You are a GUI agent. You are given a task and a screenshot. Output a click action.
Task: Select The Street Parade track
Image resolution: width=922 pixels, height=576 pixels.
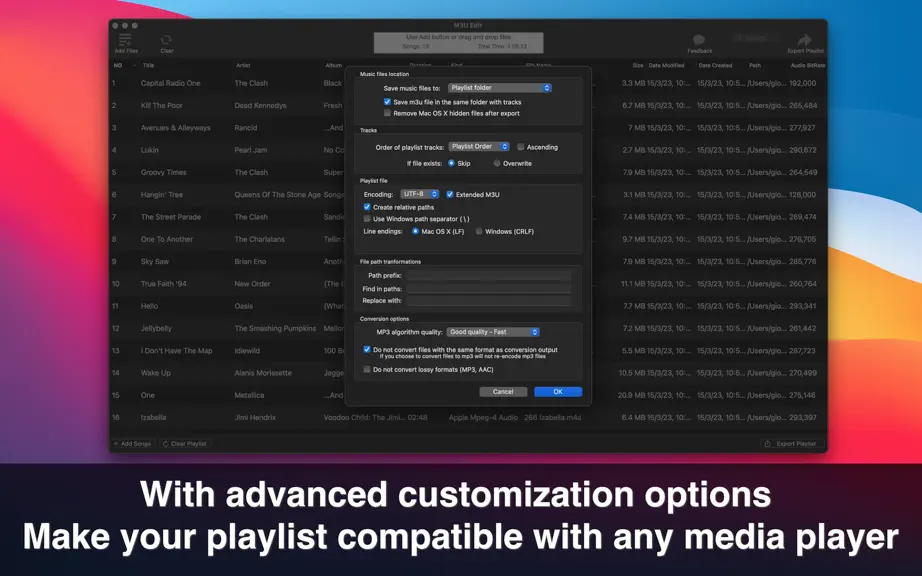(x=171, y=217)
